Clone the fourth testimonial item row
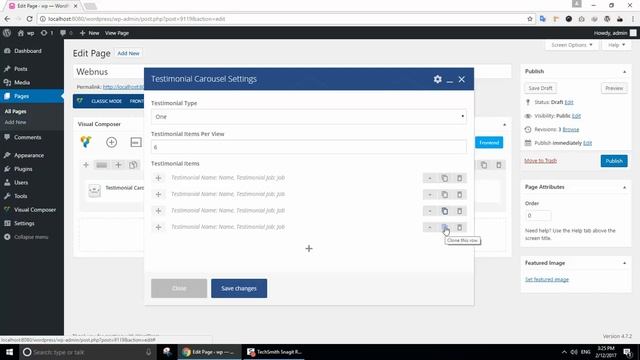The image size is (640, 360). (x=444, y=227)
